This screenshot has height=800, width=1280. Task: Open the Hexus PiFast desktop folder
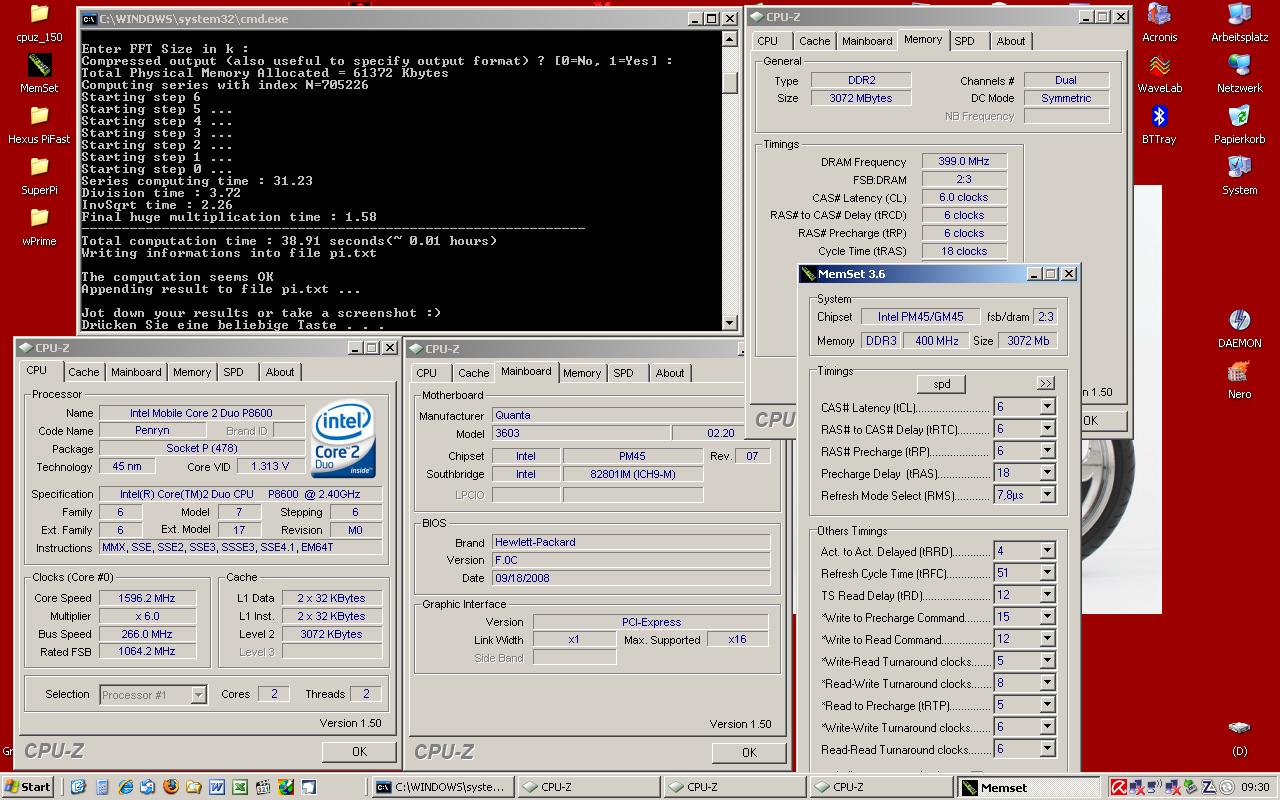click(x=39, y=125)
